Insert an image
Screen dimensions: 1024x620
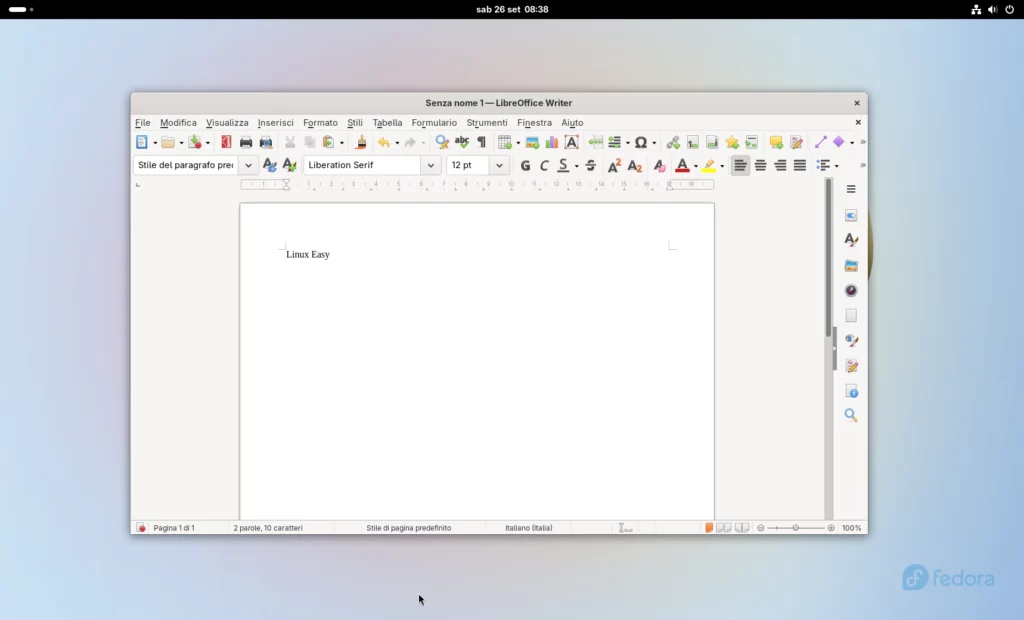[x=532, y=142]
